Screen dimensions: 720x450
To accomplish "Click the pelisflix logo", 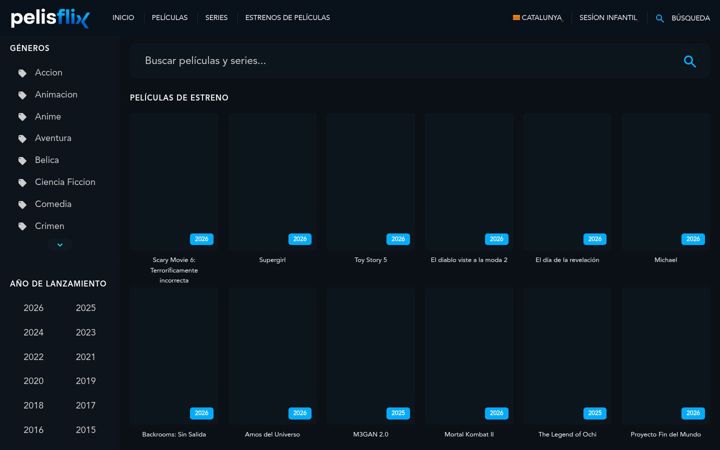I will [50, 18].
